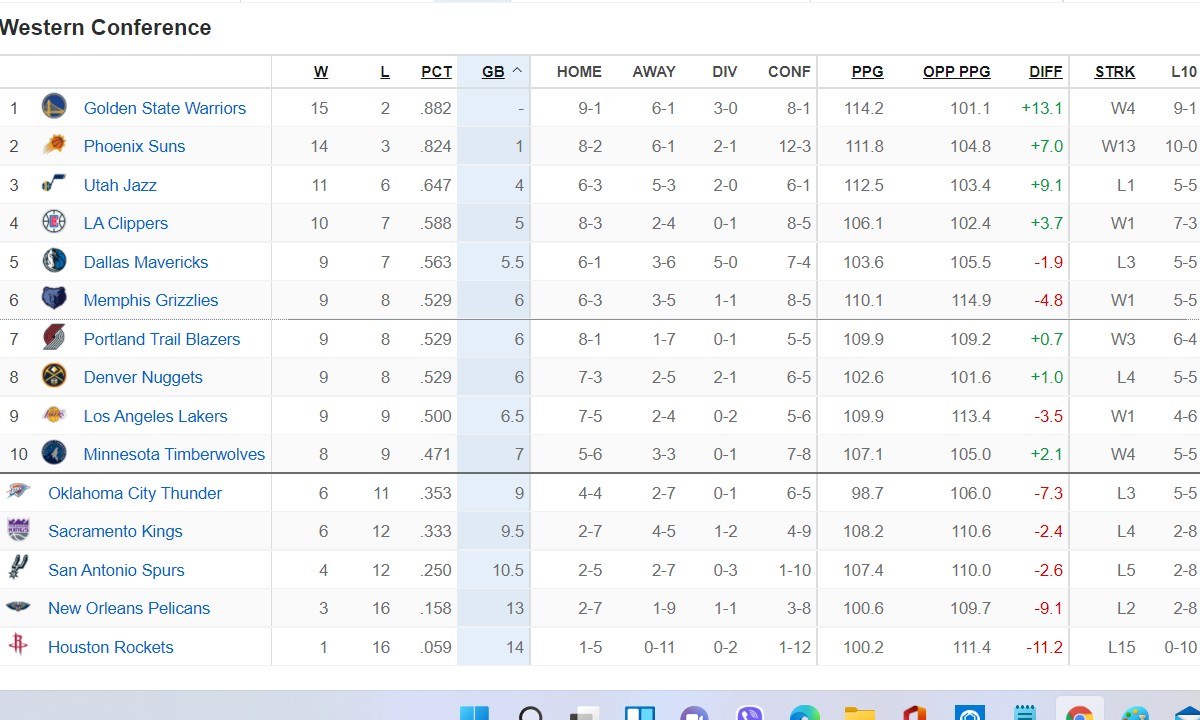Sort table by PCT column header

coord(436,72)
